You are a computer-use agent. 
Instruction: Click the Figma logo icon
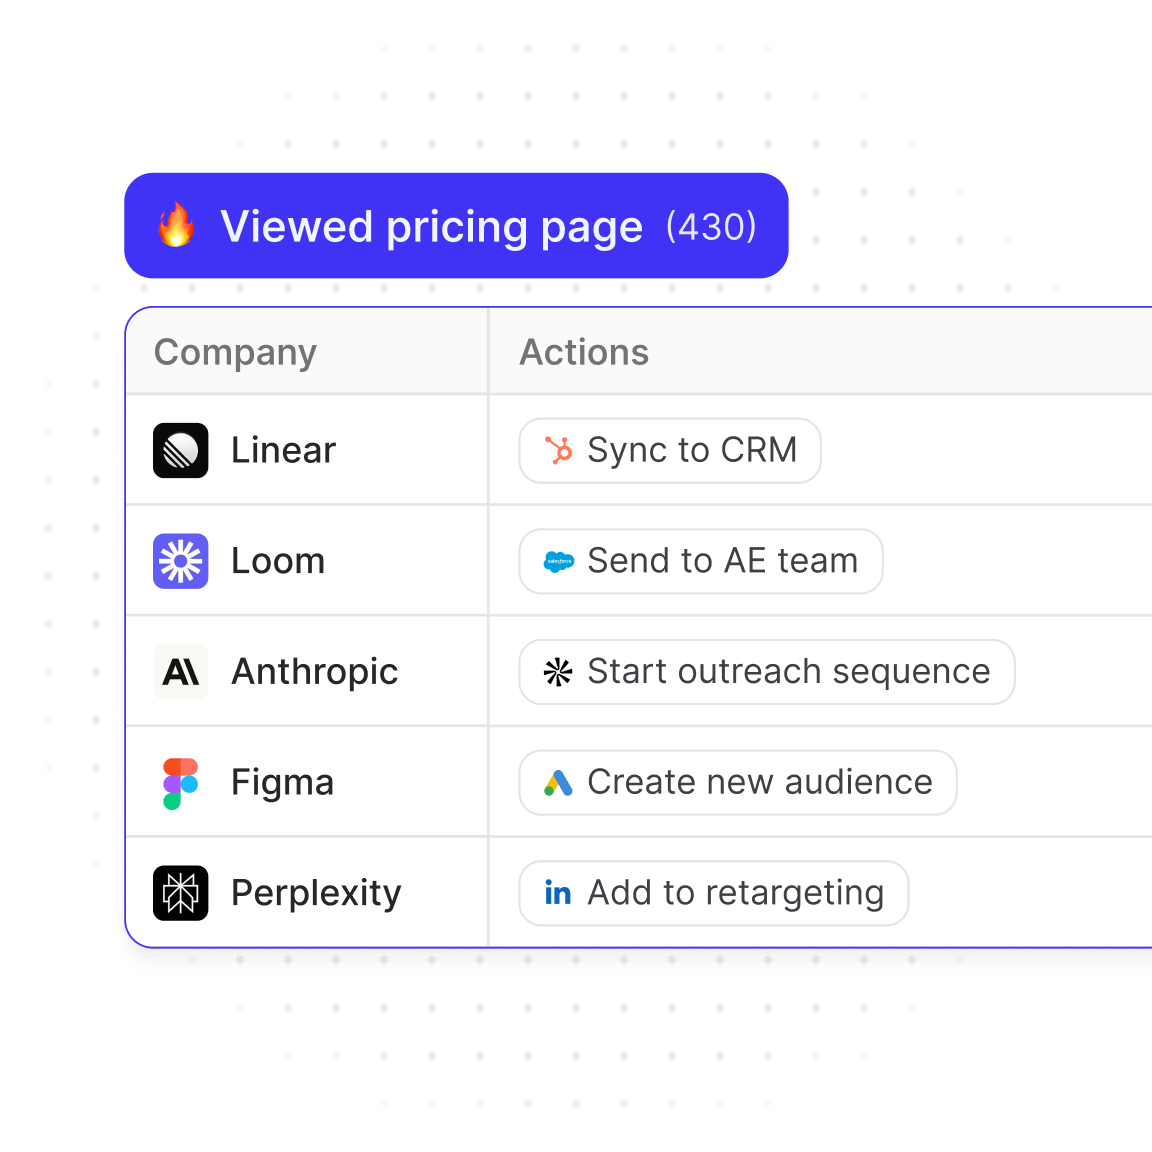click(181, 782)
